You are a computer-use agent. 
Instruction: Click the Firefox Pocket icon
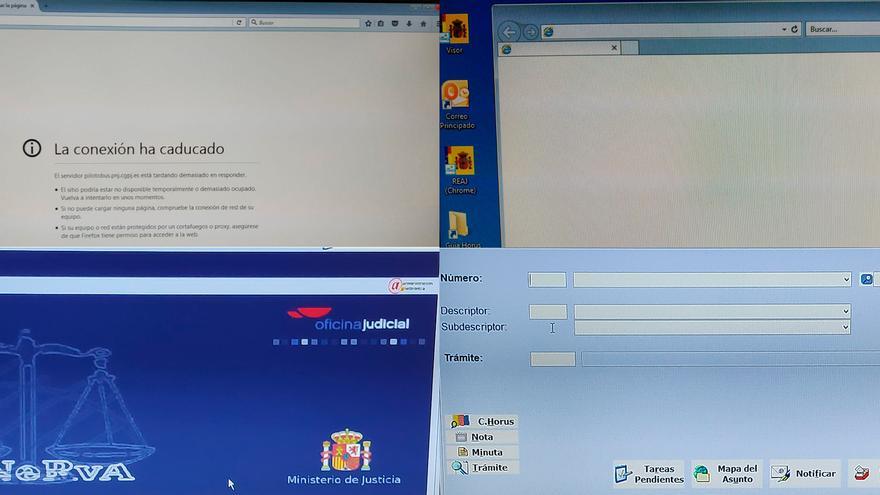(x=395, y=24)
